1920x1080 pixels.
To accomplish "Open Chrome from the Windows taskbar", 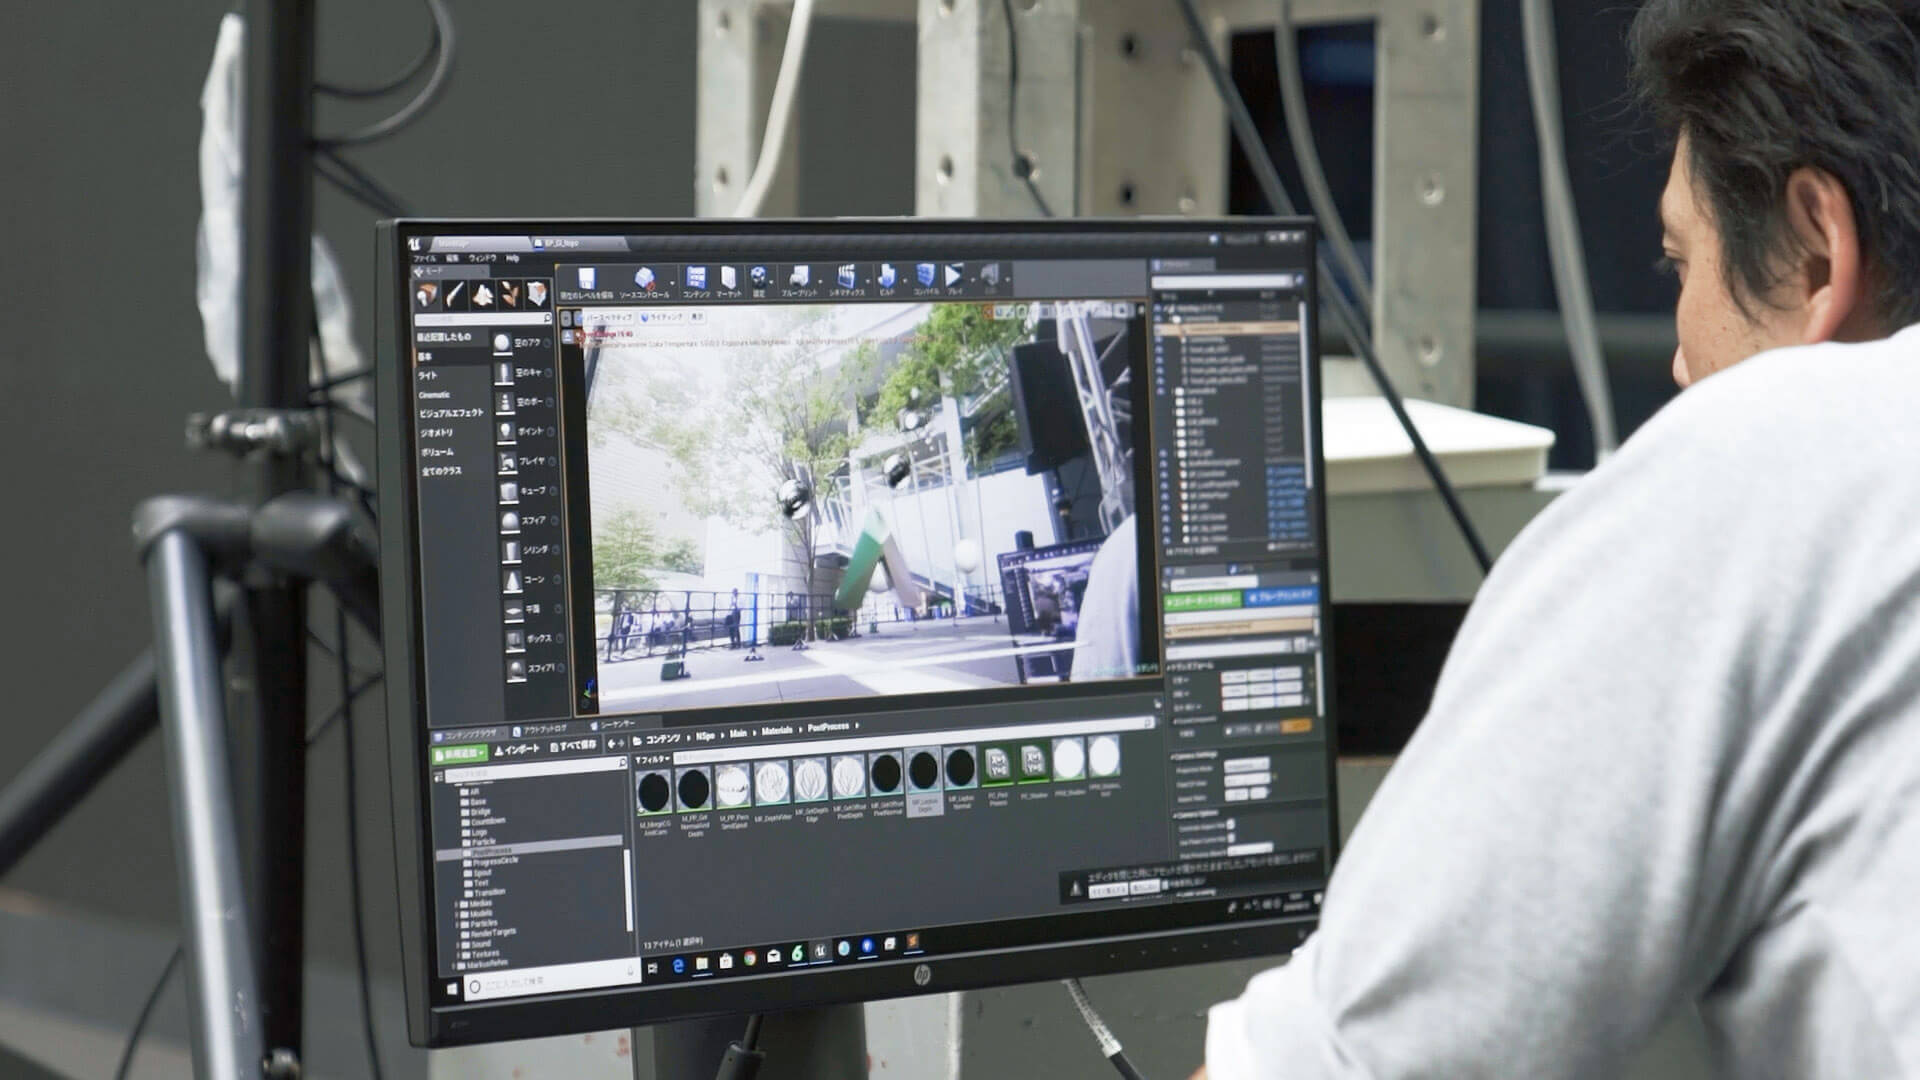I will [x=749, y=957].
